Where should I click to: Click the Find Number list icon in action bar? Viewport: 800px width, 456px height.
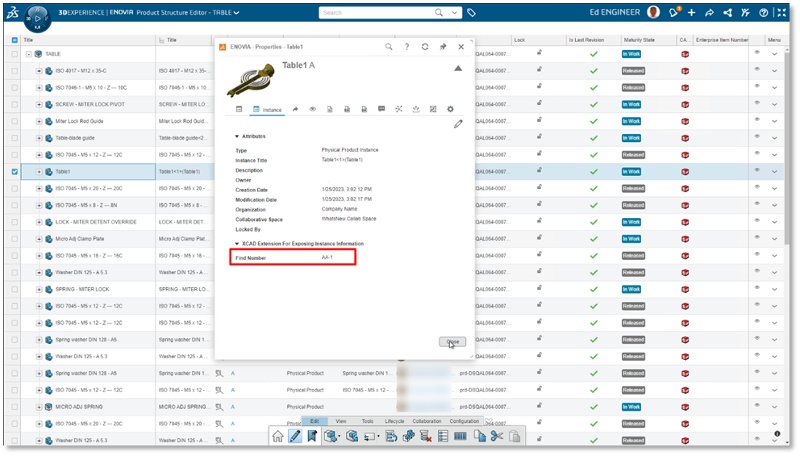443,436
